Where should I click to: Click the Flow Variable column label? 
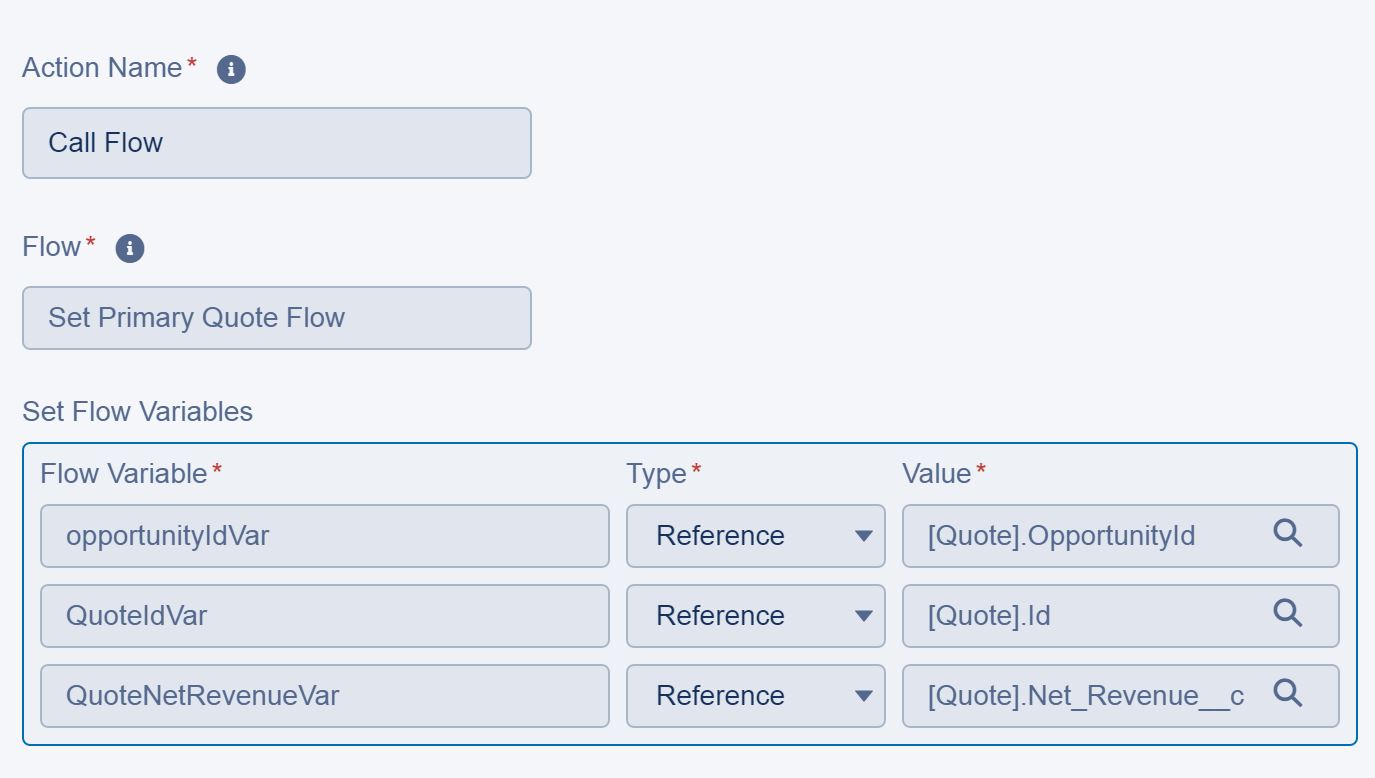(123, 474)
